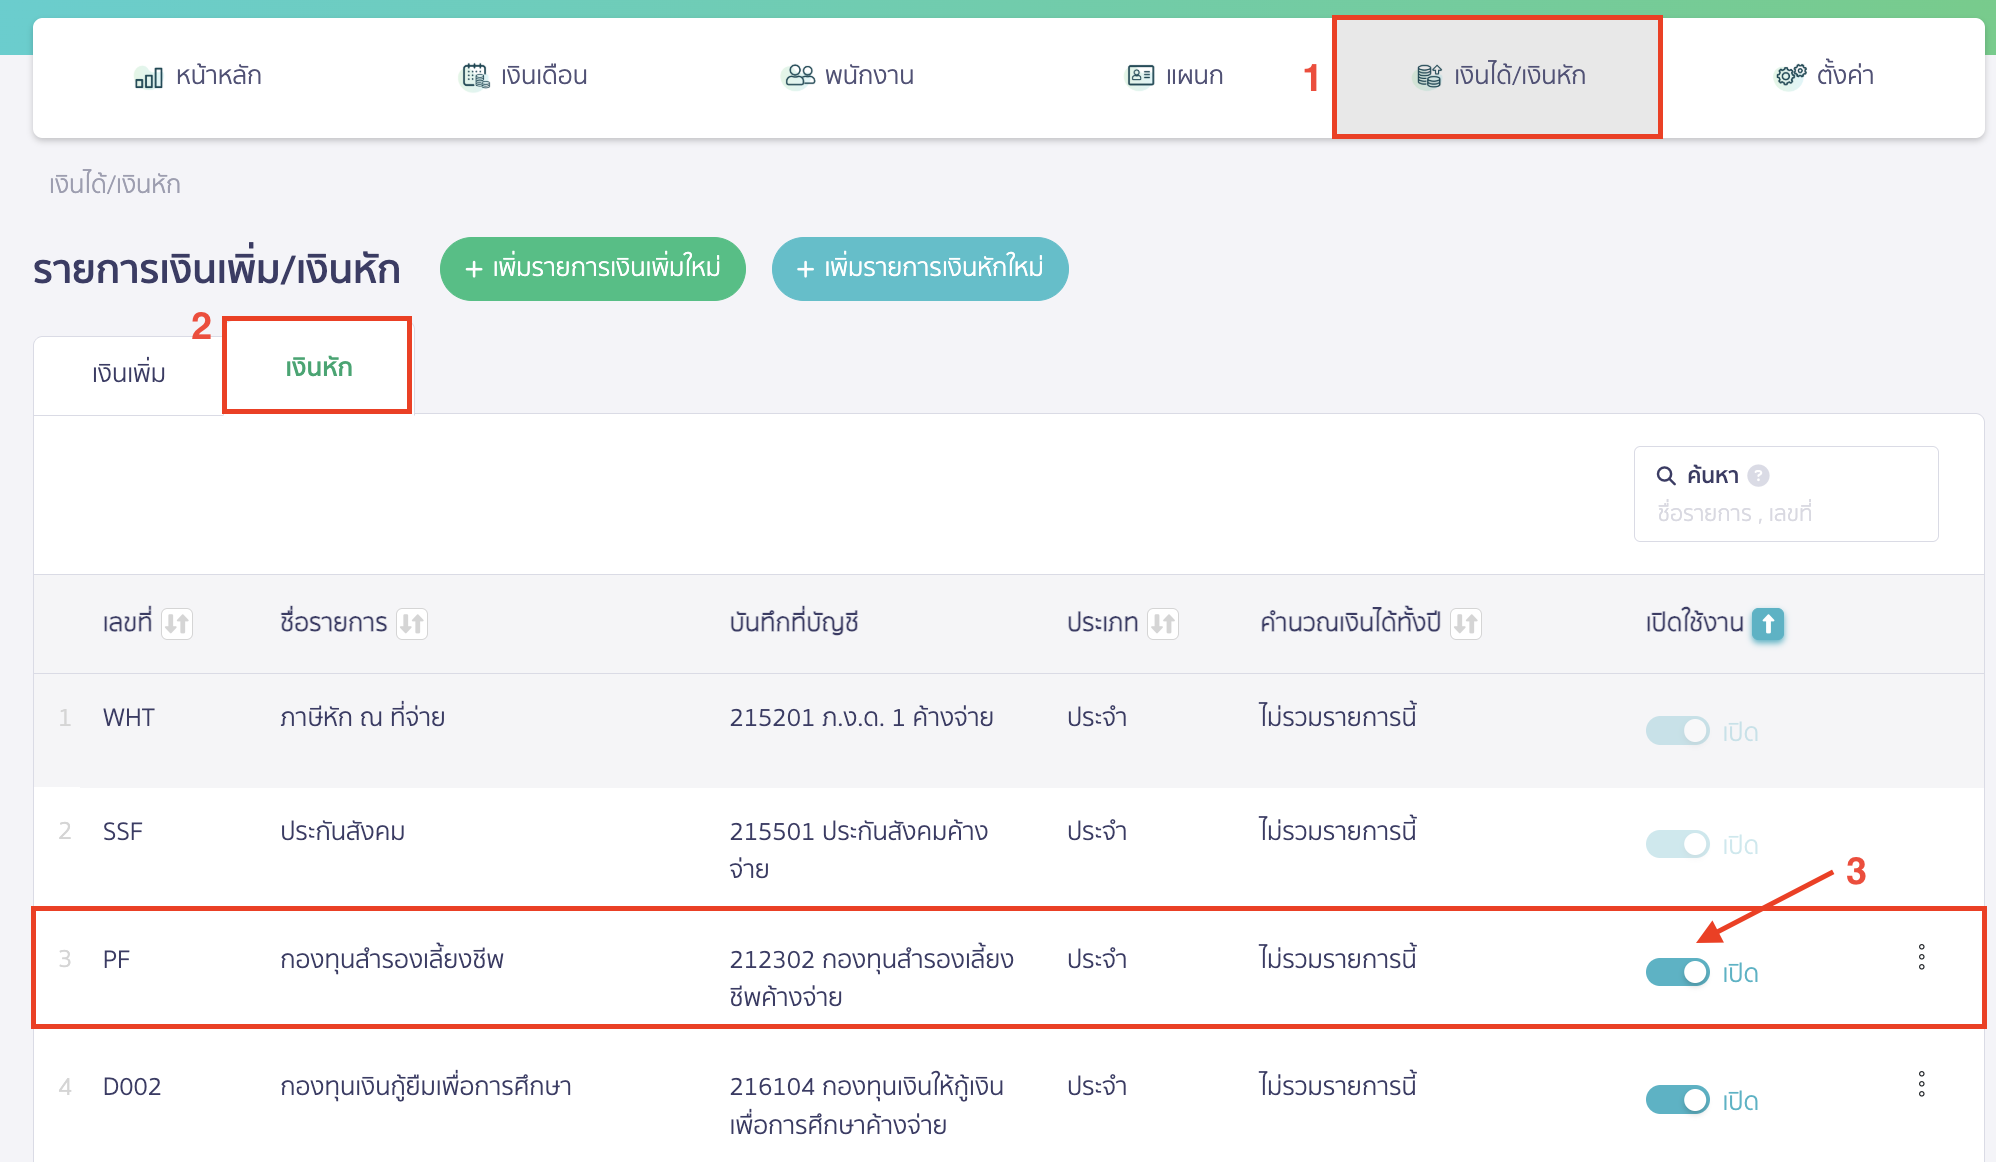Viewport: 1996px width, 1162px height.
Task: Click the หน้าหลัก home chart icon
Action: 148,75
